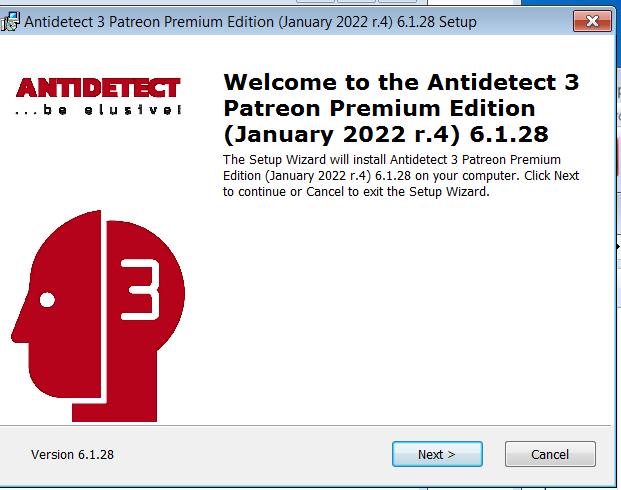
Task: Click the installer icon in the title bar
Action: pyautogui.click(x=9, y=21)
